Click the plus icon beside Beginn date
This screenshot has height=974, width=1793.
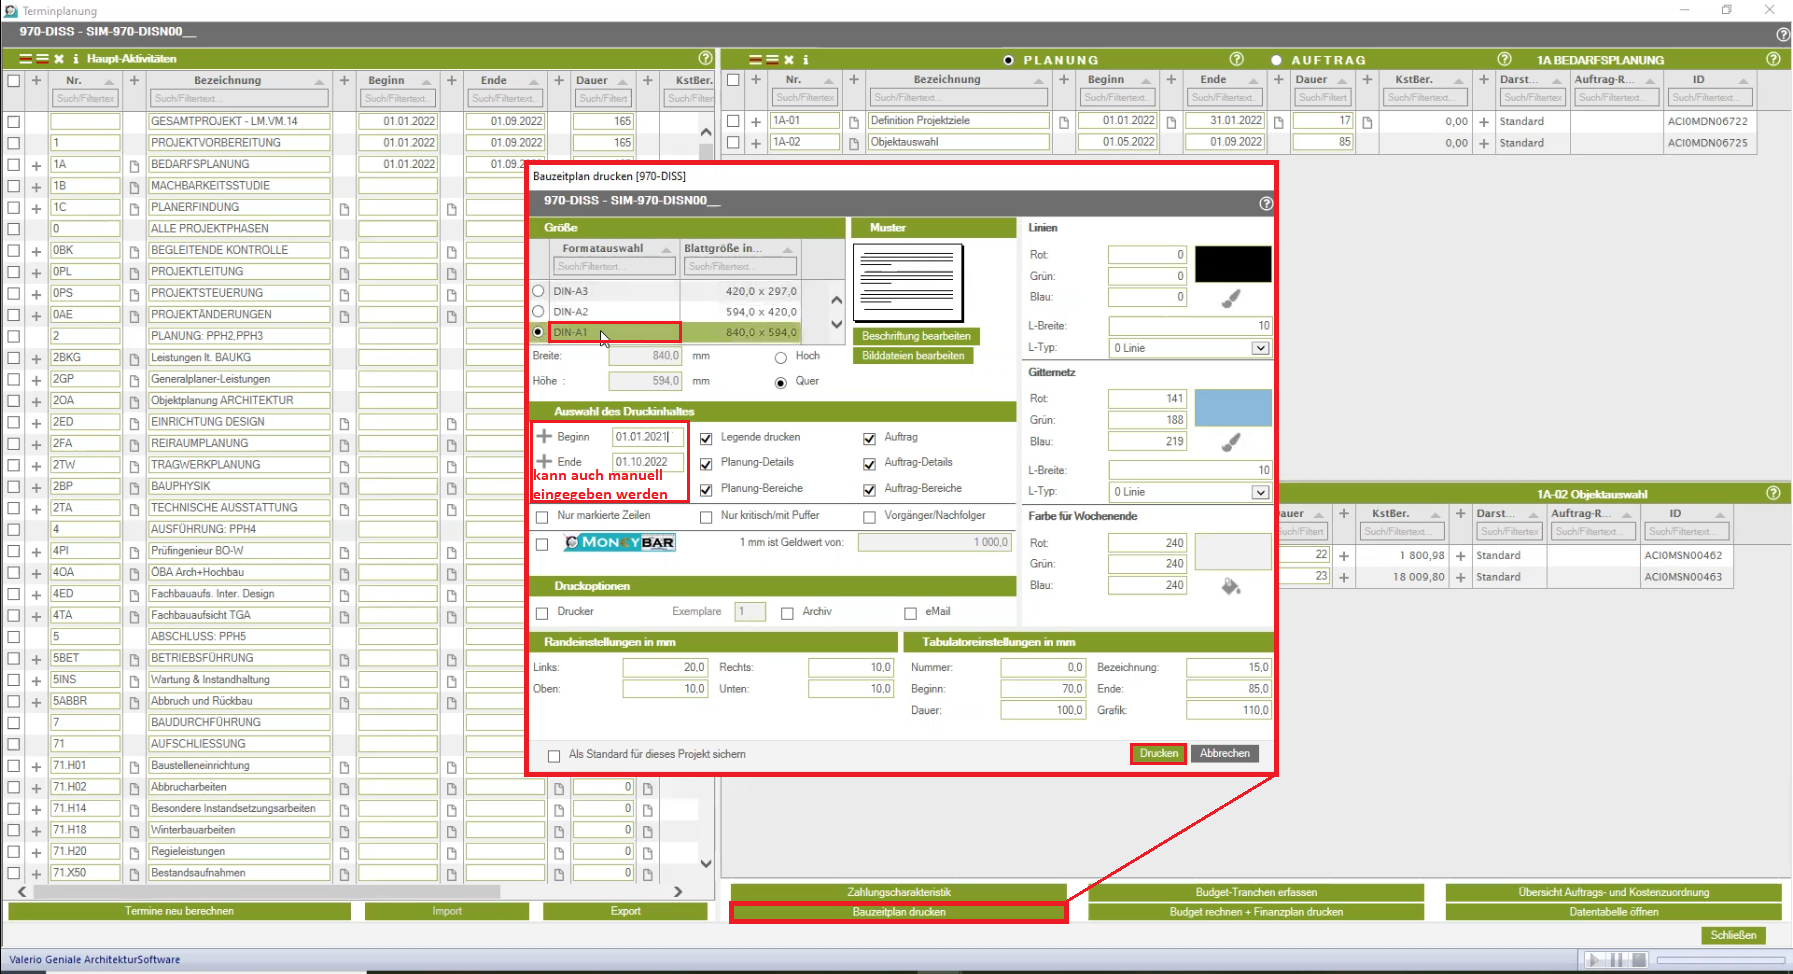pos(545,437)
